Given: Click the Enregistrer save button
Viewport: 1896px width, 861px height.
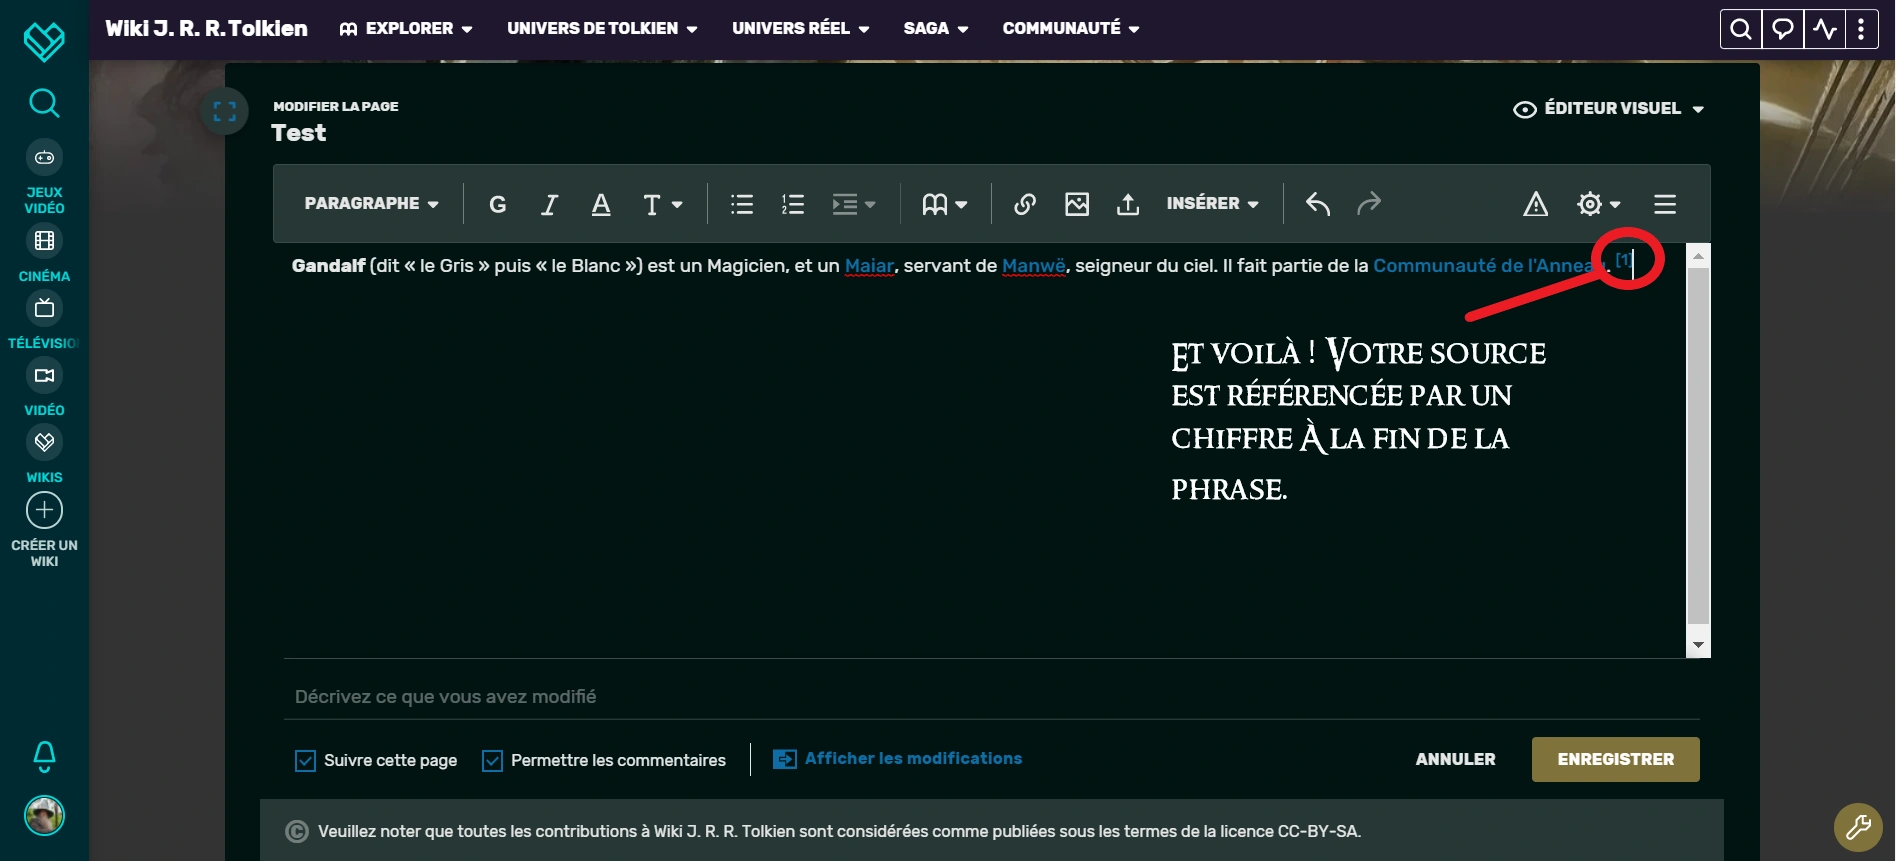Looking at the screenshot, I should pyautogui.click(x=1616, y=760).
